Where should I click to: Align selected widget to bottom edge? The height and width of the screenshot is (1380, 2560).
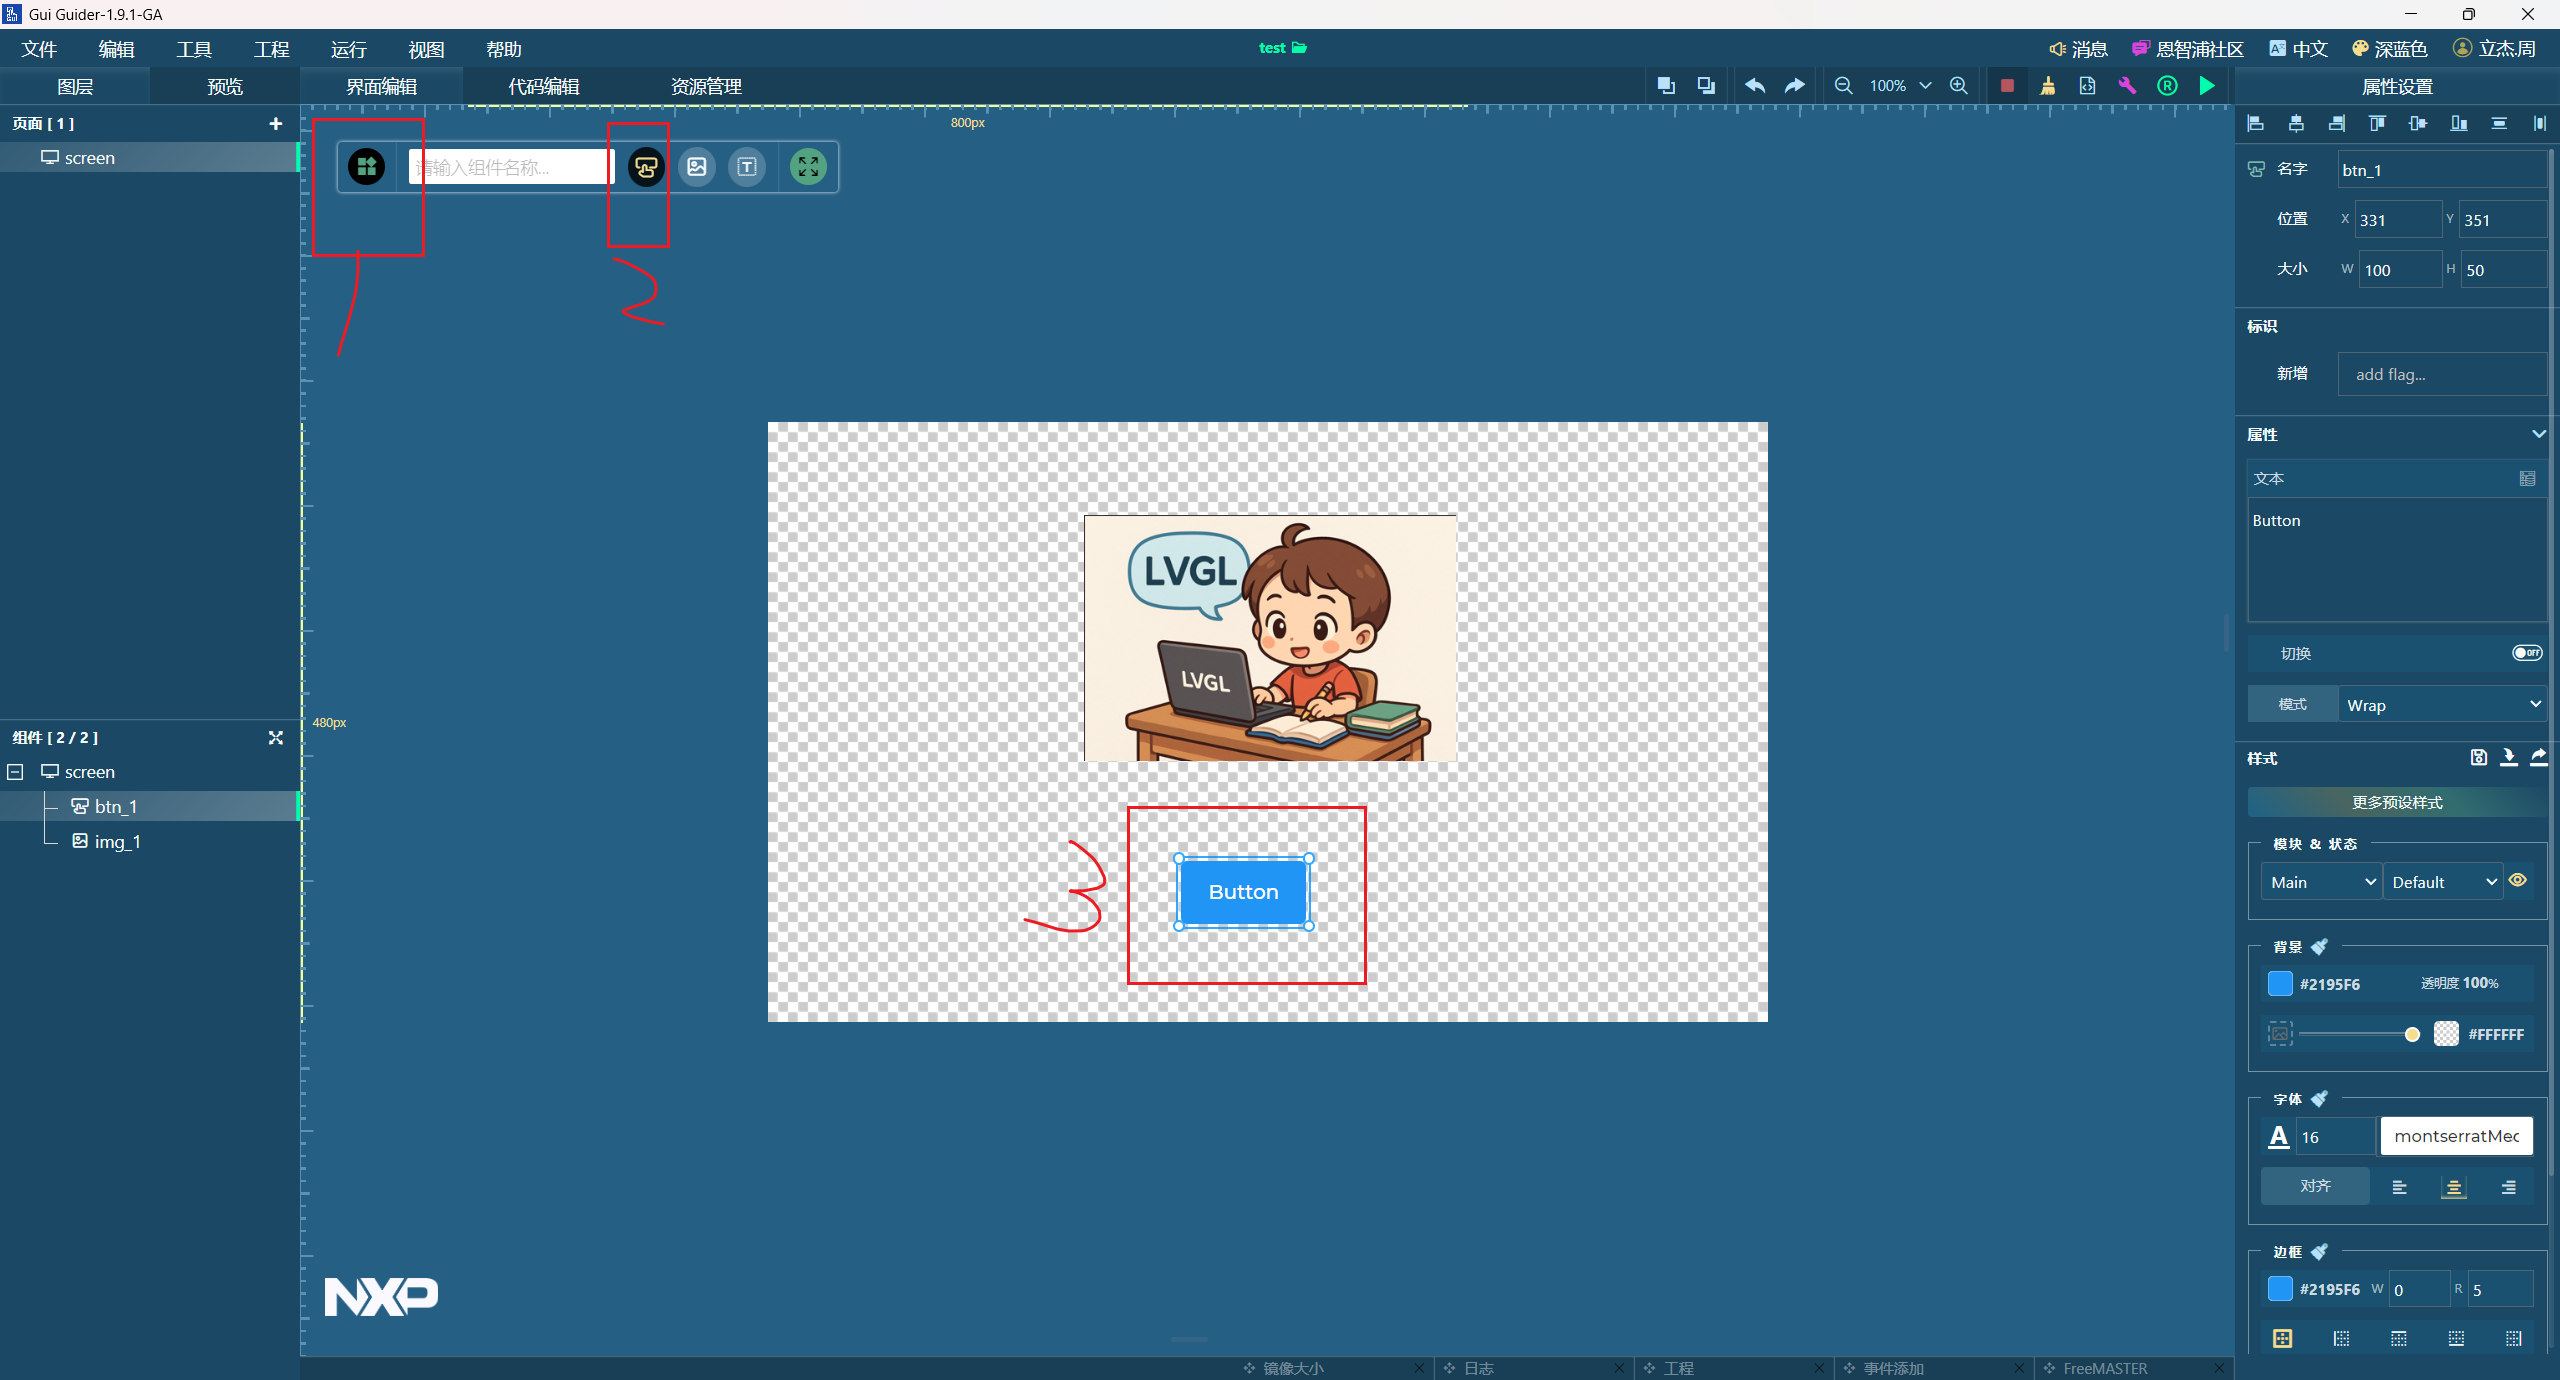coord(2459,123)
